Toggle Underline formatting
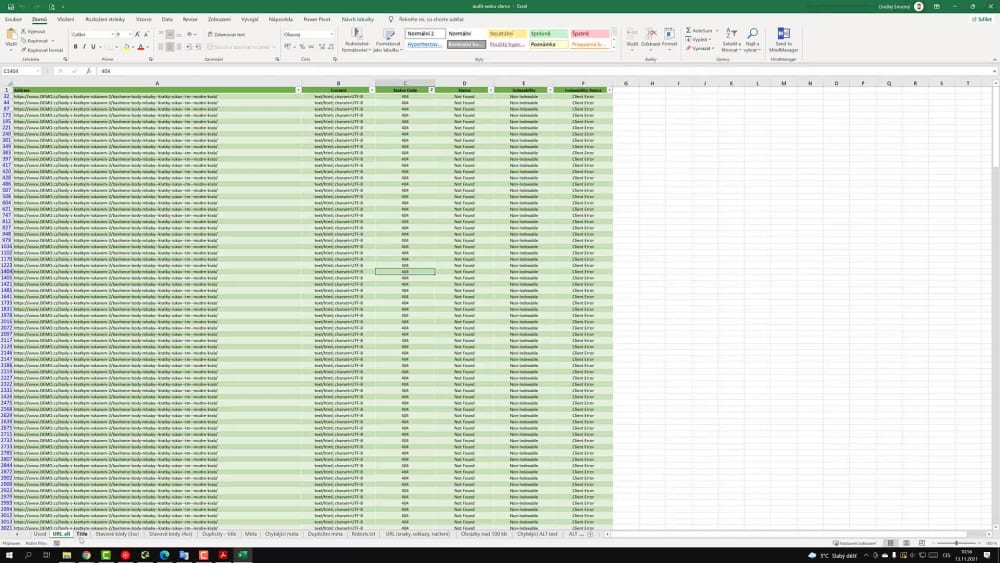Image resolution: width=1000 pixels, height=563 pixels. pyautogui.click(x=93, y=47)
